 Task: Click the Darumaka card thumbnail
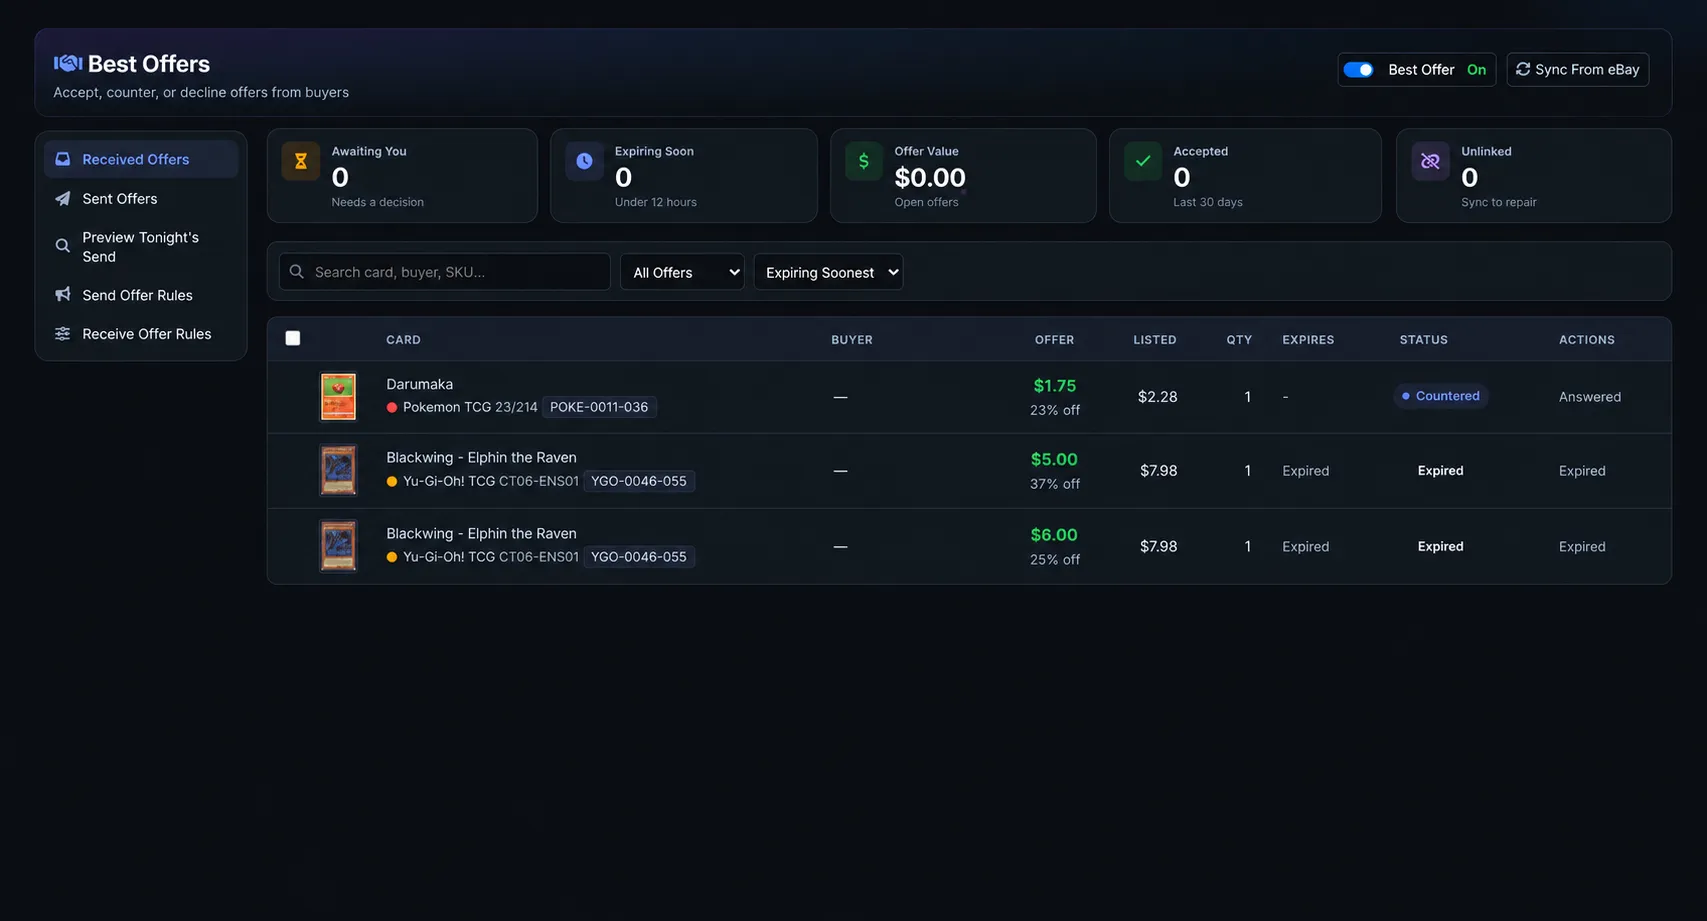(338, 397)
